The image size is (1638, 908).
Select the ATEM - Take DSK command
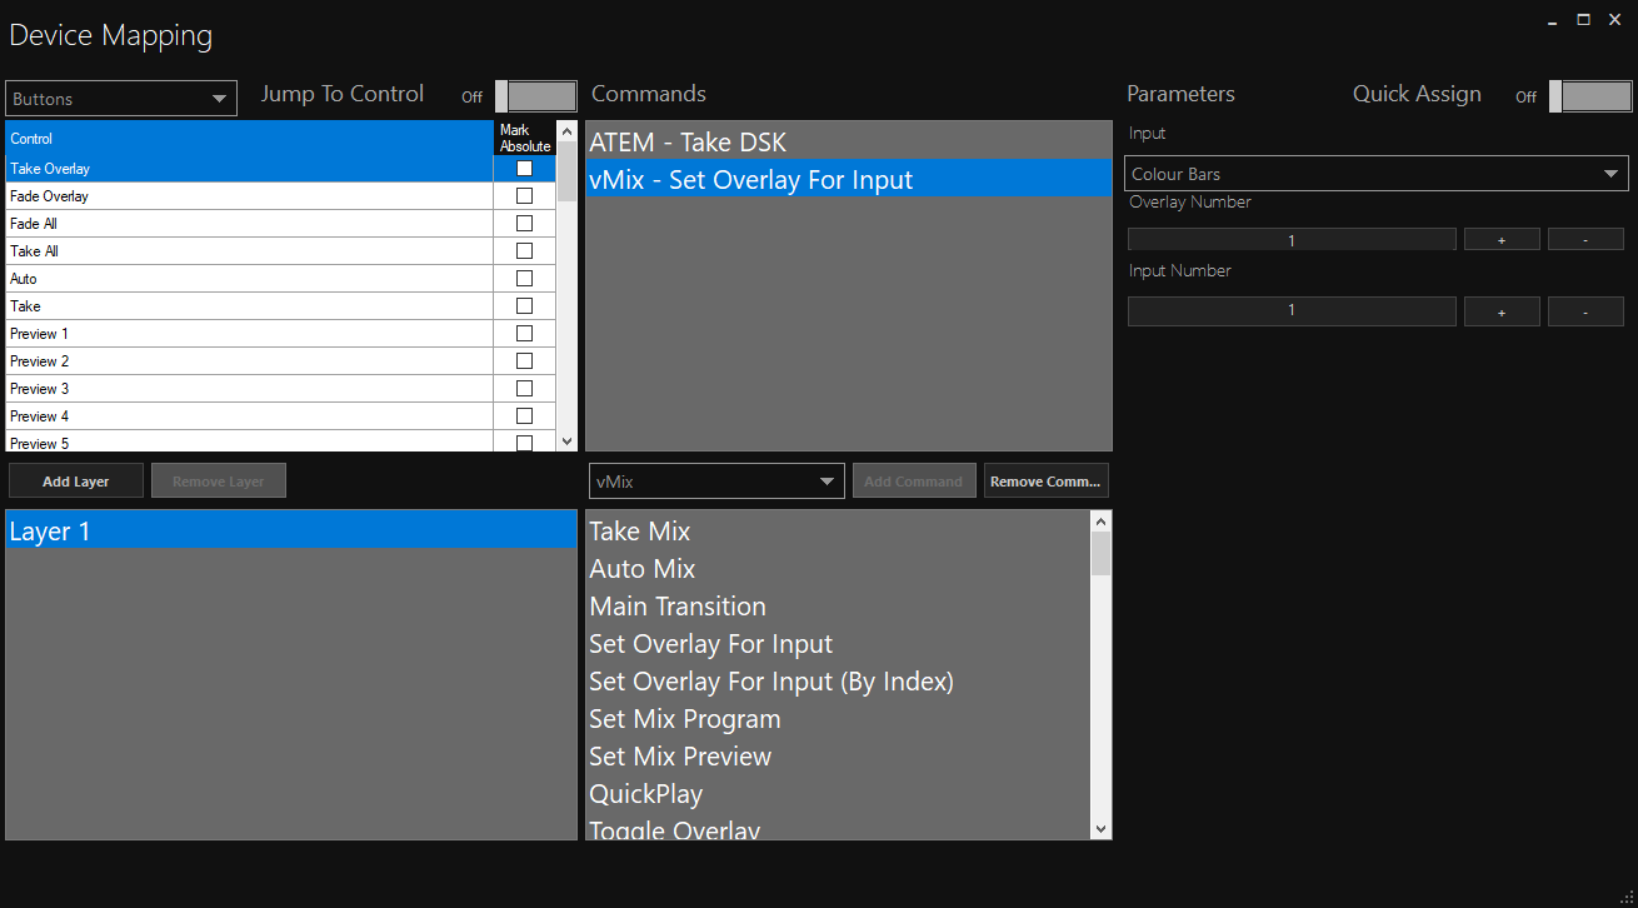[848, 142]
